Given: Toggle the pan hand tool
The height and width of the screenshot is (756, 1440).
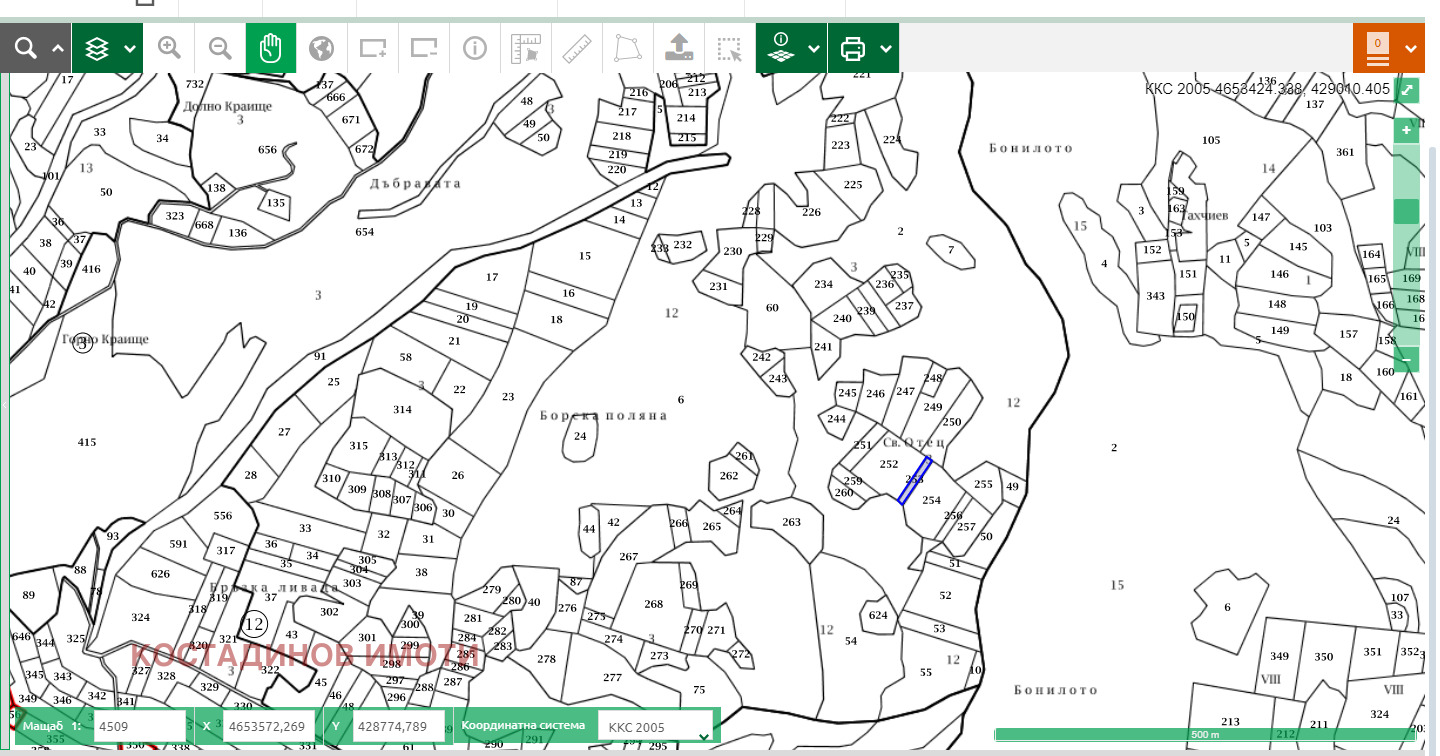Looking at the screenshot, I should (x=271, y=48).
